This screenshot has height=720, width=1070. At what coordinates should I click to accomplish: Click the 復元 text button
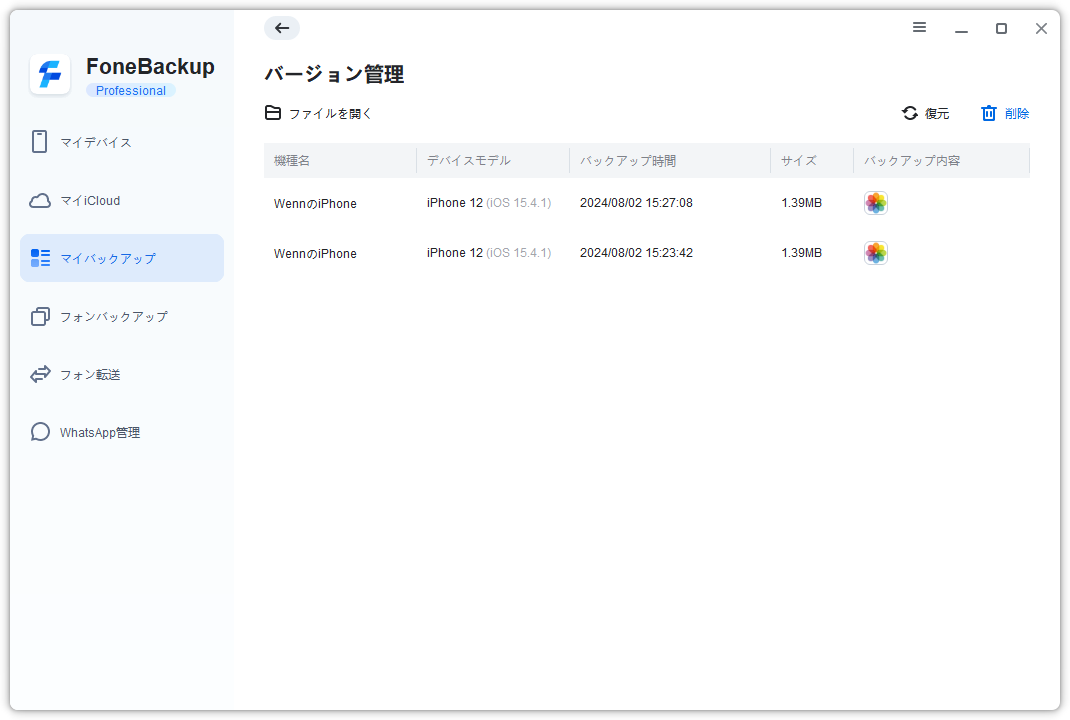coord(937,113)
